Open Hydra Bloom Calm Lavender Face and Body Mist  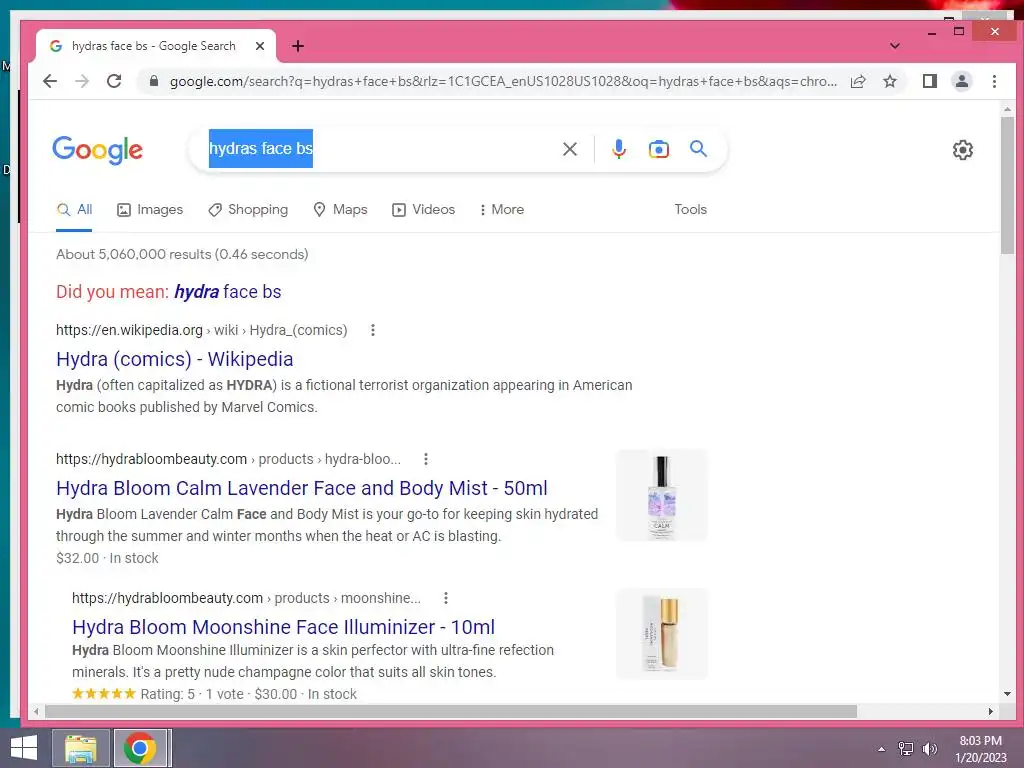[302, 488]
